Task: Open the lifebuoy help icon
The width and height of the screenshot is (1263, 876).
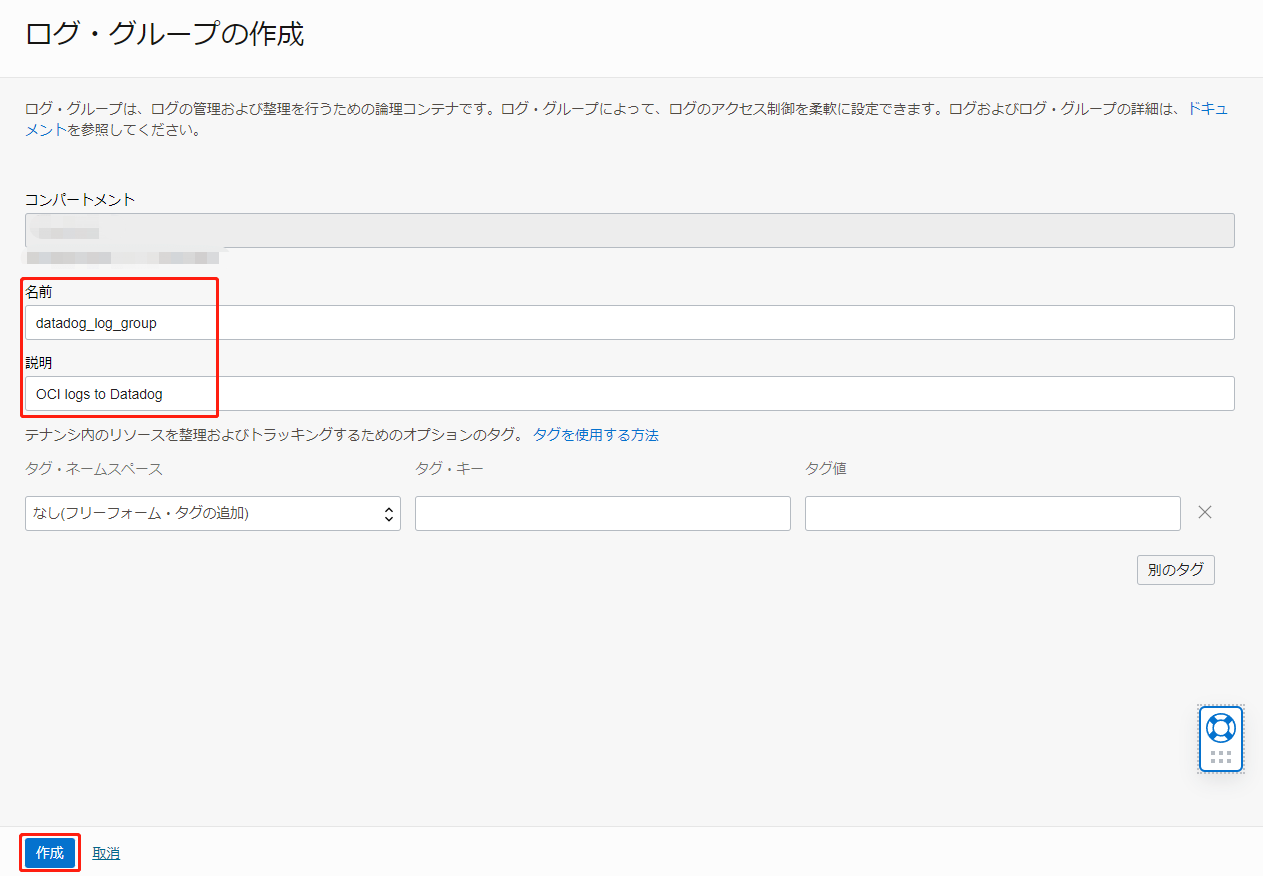Action: (x=1220, y=727)
